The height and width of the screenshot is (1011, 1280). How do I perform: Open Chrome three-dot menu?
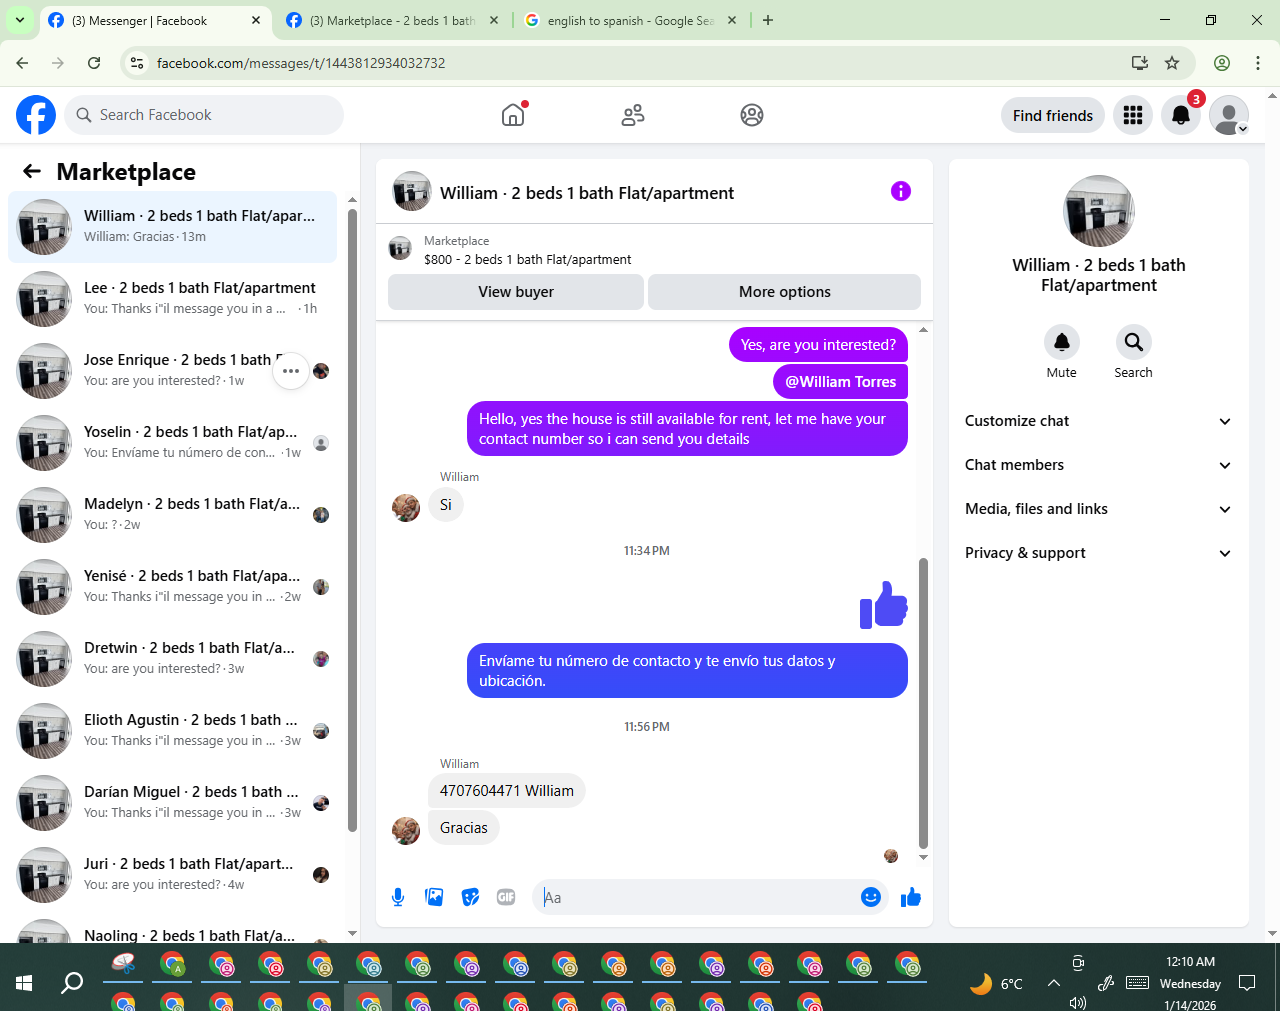1258,63
